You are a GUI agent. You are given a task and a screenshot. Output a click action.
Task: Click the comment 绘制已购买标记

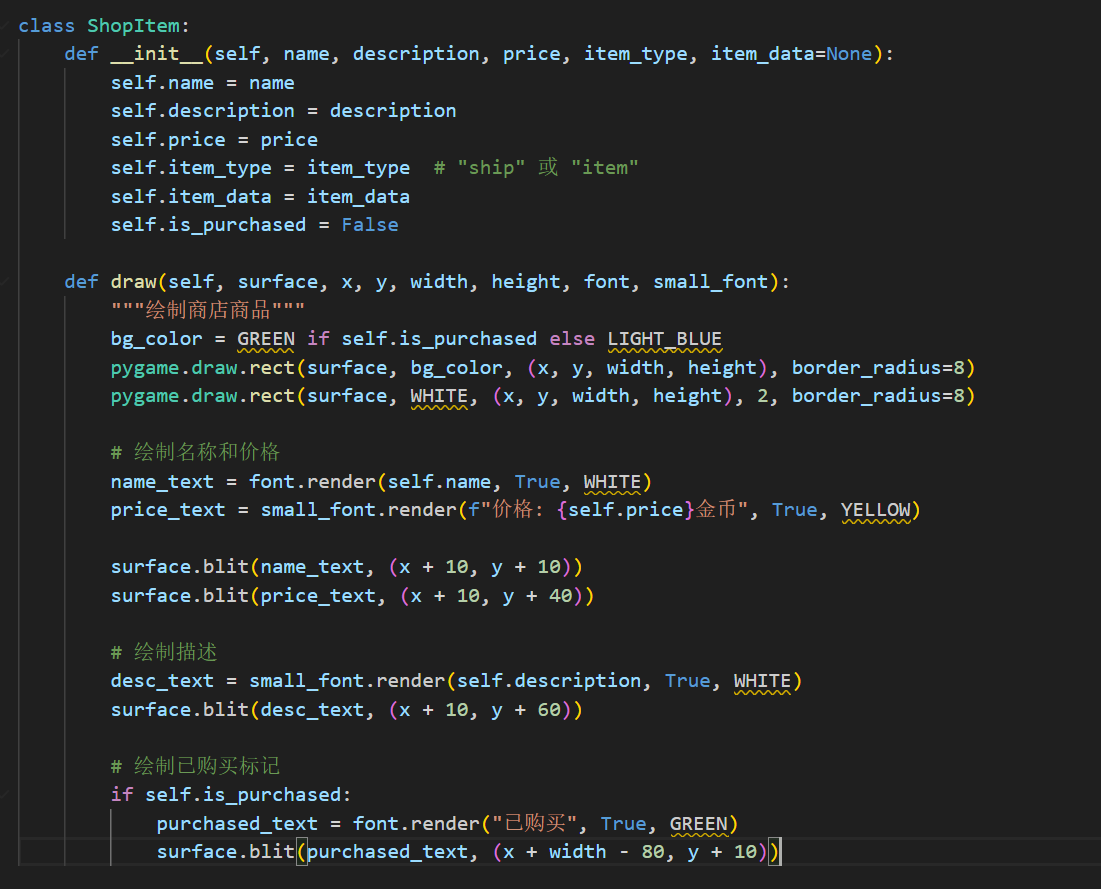tap(195, 766)
